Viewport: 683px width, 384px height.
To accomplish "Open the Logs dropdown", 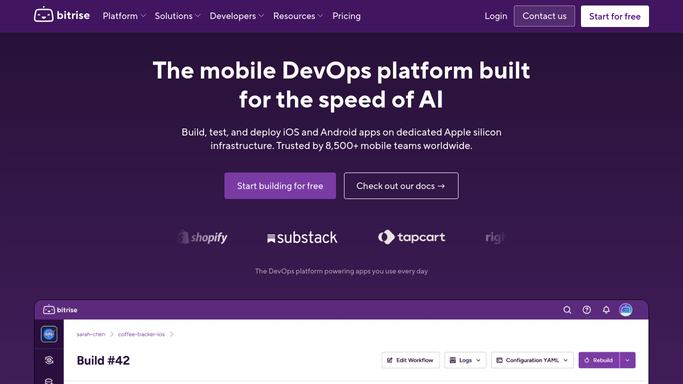I will click(465, 360).
